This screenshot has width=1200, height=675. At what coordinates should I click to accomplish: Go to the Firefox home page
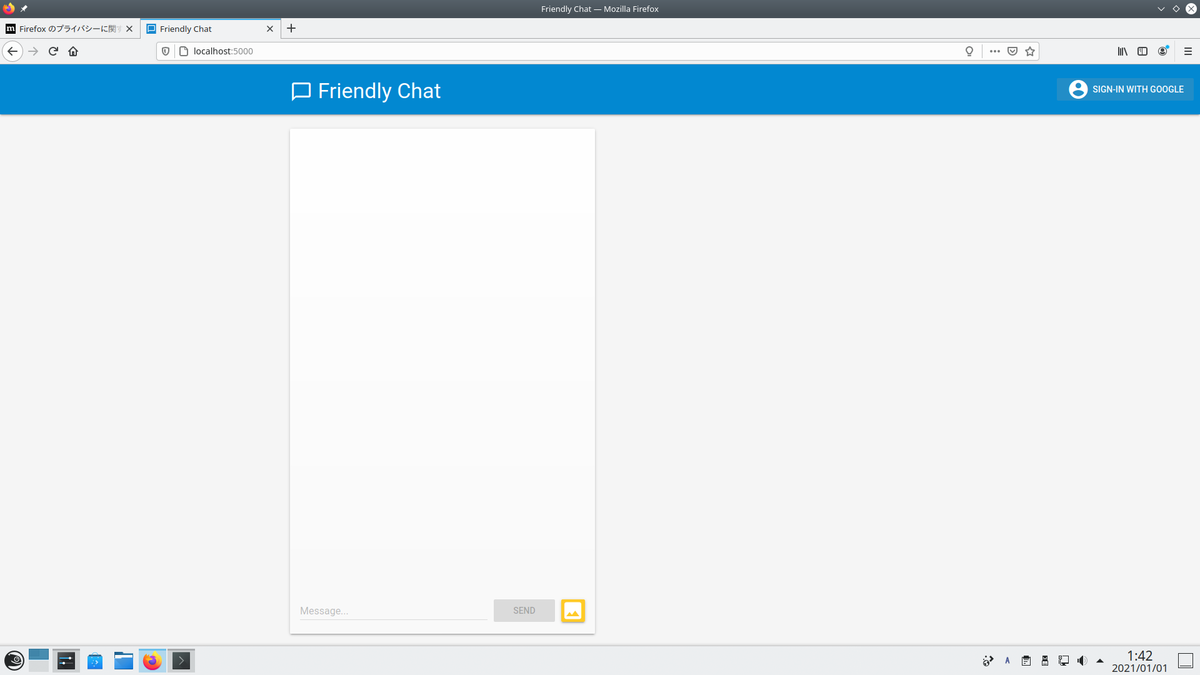[x=73, y=51]
